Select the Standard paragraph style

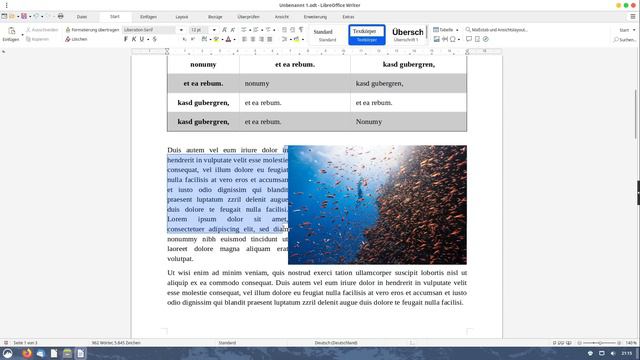(327, 35)
